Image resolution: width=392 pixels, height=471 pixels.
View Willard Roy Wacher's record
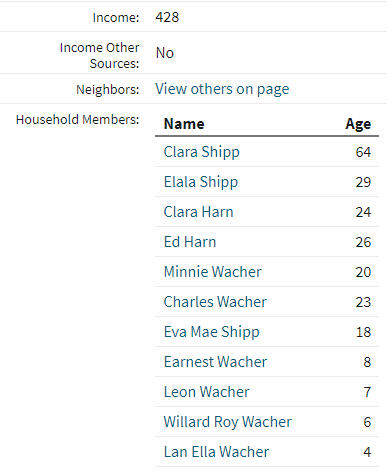tap(228, 422)
